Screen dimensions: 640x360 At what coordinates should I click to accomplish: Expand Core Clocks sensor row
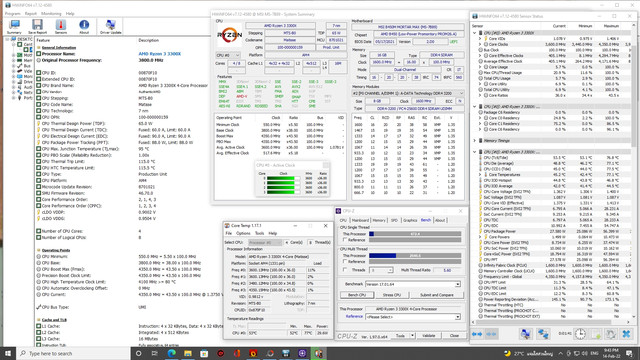click(481, 44)
